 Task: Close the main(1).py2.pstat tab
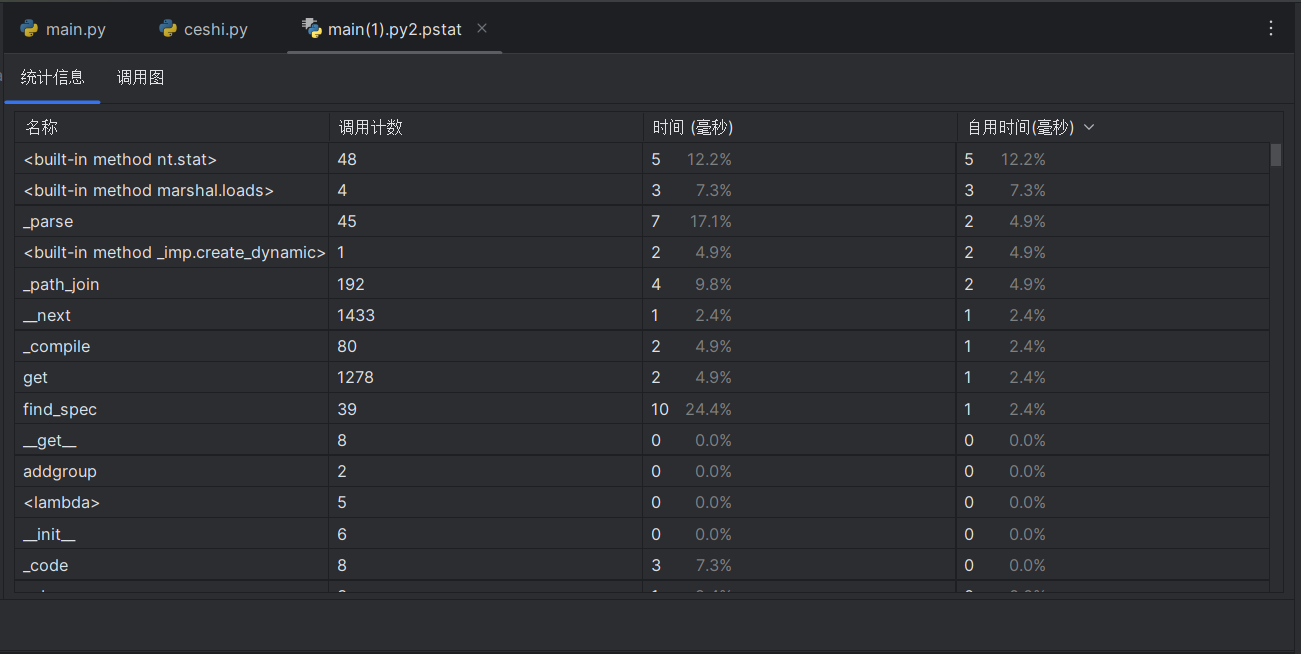(482, 29)
